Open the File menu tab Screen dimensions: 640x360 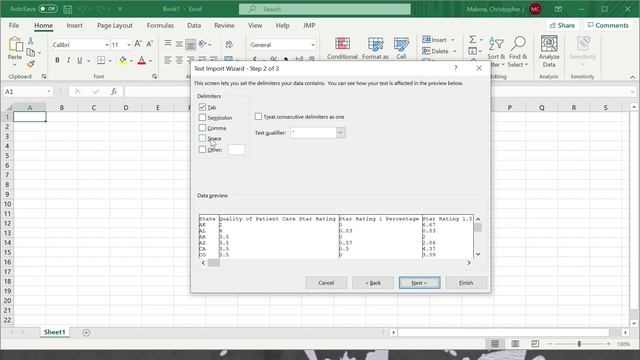pos(14,25)
